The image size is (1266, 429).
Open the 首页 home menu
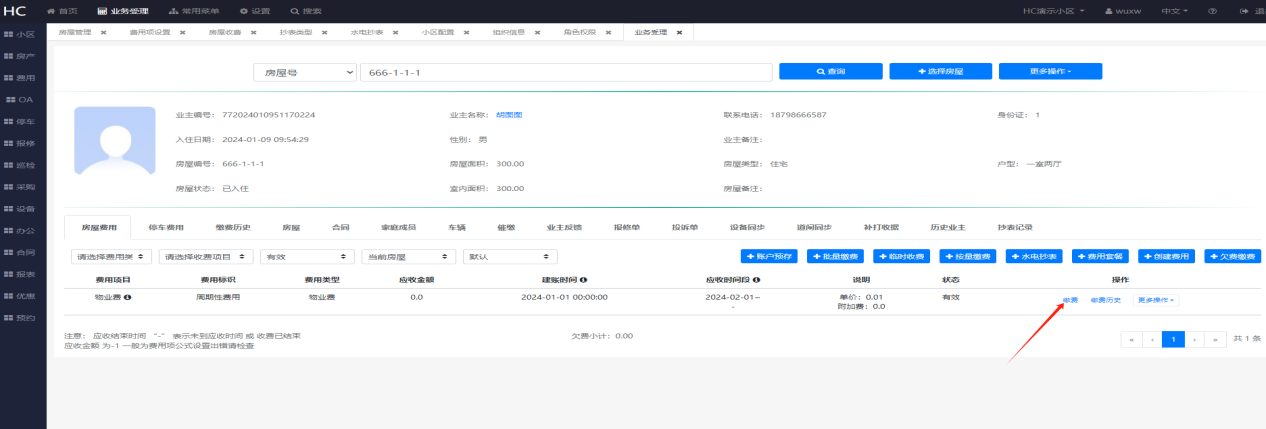[x=62, y=10]
